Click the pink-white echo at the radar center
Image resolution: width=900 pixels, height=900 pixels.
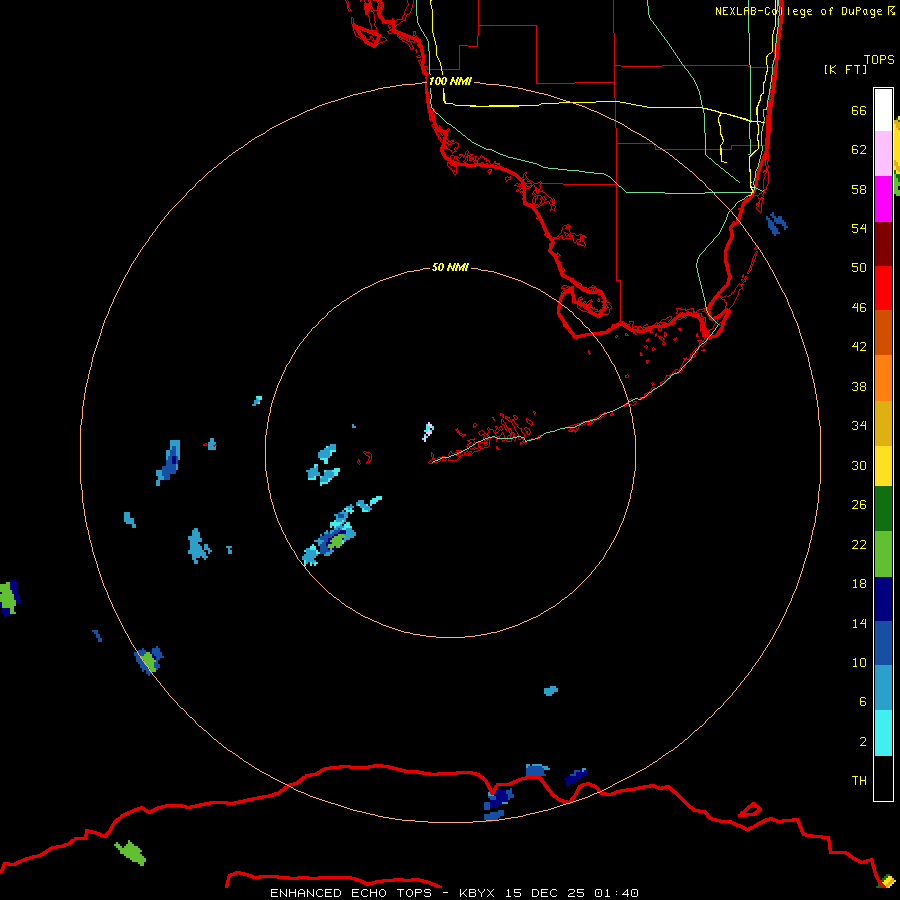click(x=428, y=432)
